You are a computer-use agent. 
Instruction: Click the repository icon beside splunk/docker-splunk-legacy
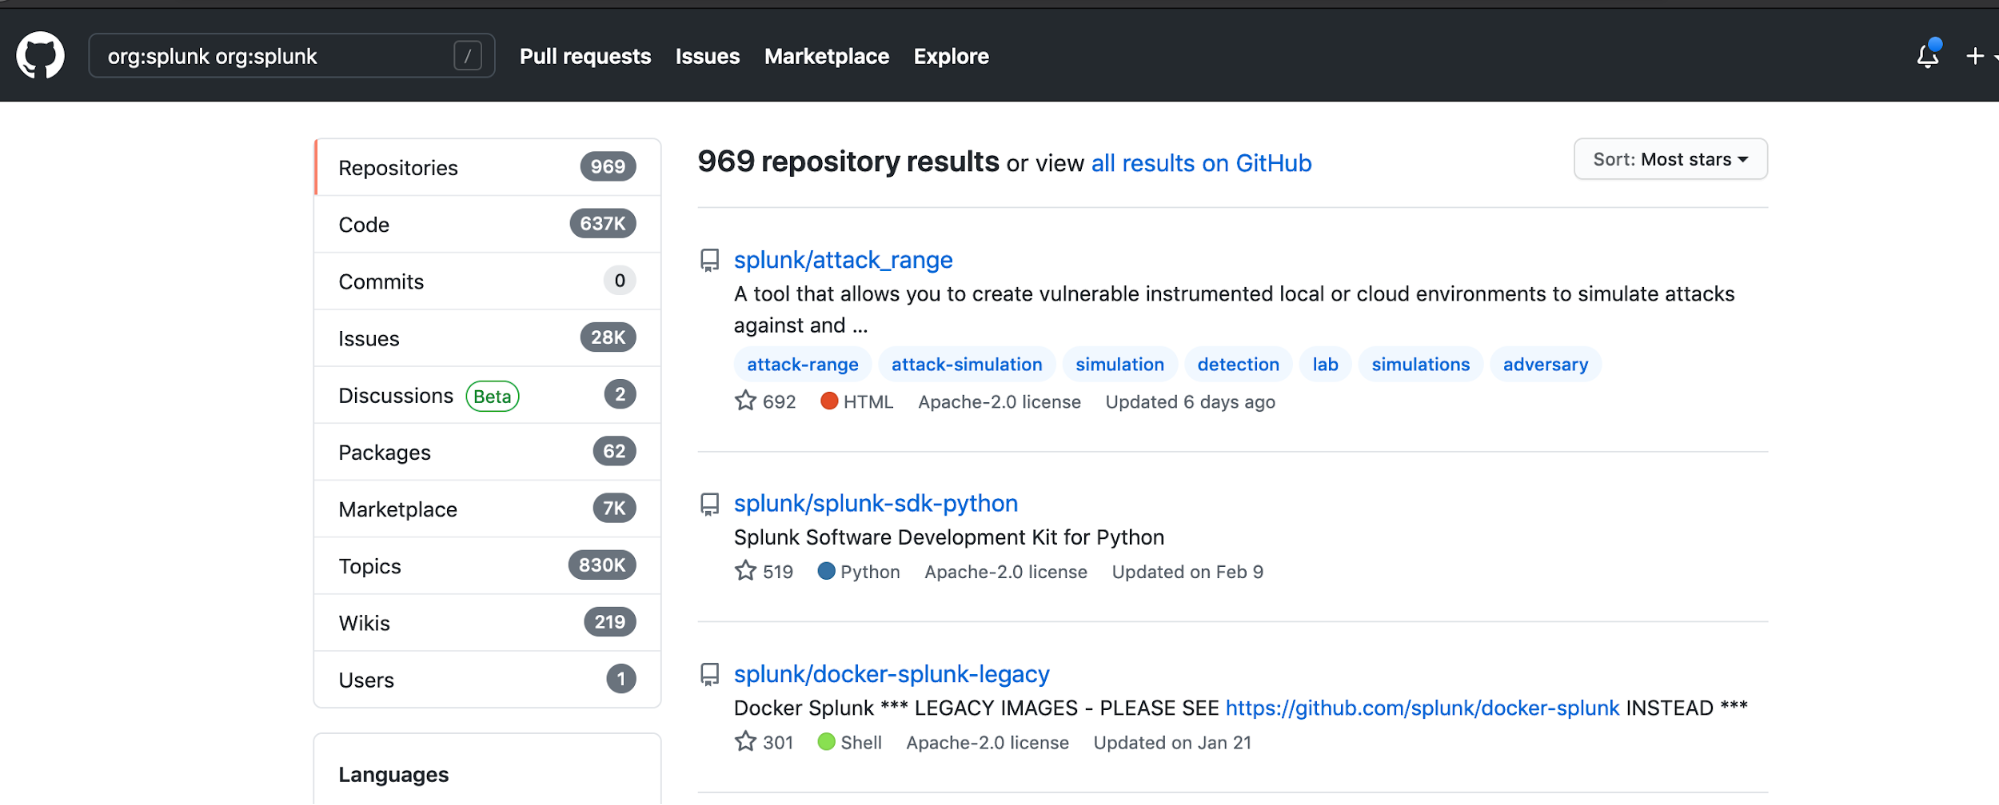pyautogui.click(x=710, y=675)
